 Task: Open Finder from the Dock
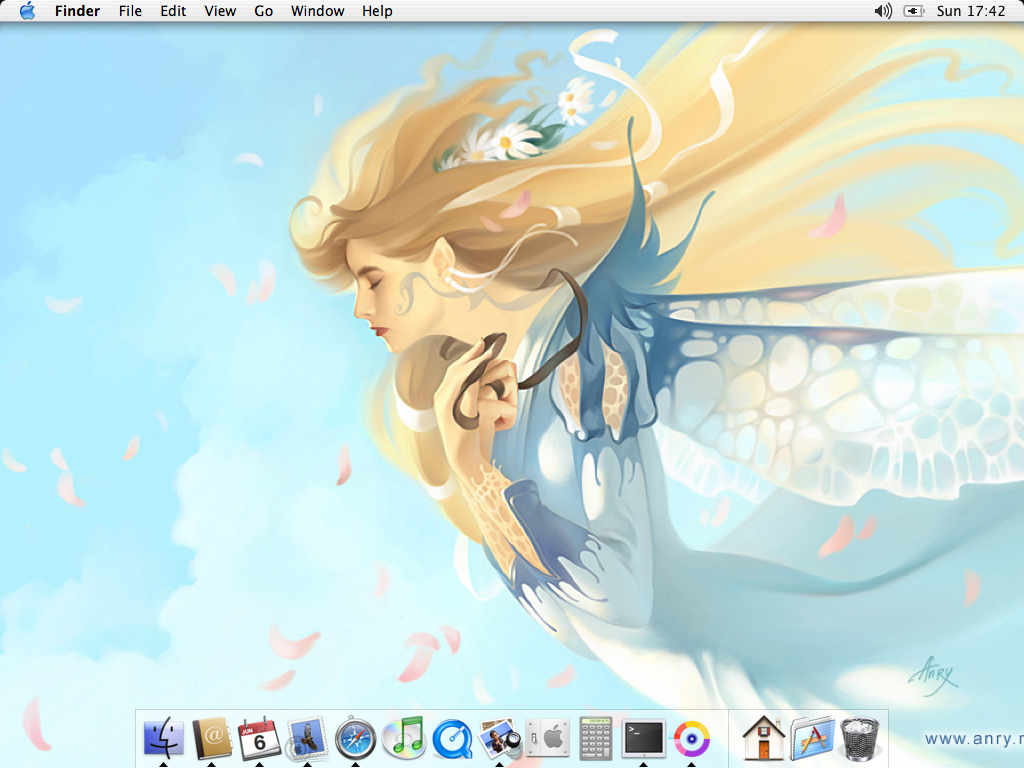(x=163, y=738)
